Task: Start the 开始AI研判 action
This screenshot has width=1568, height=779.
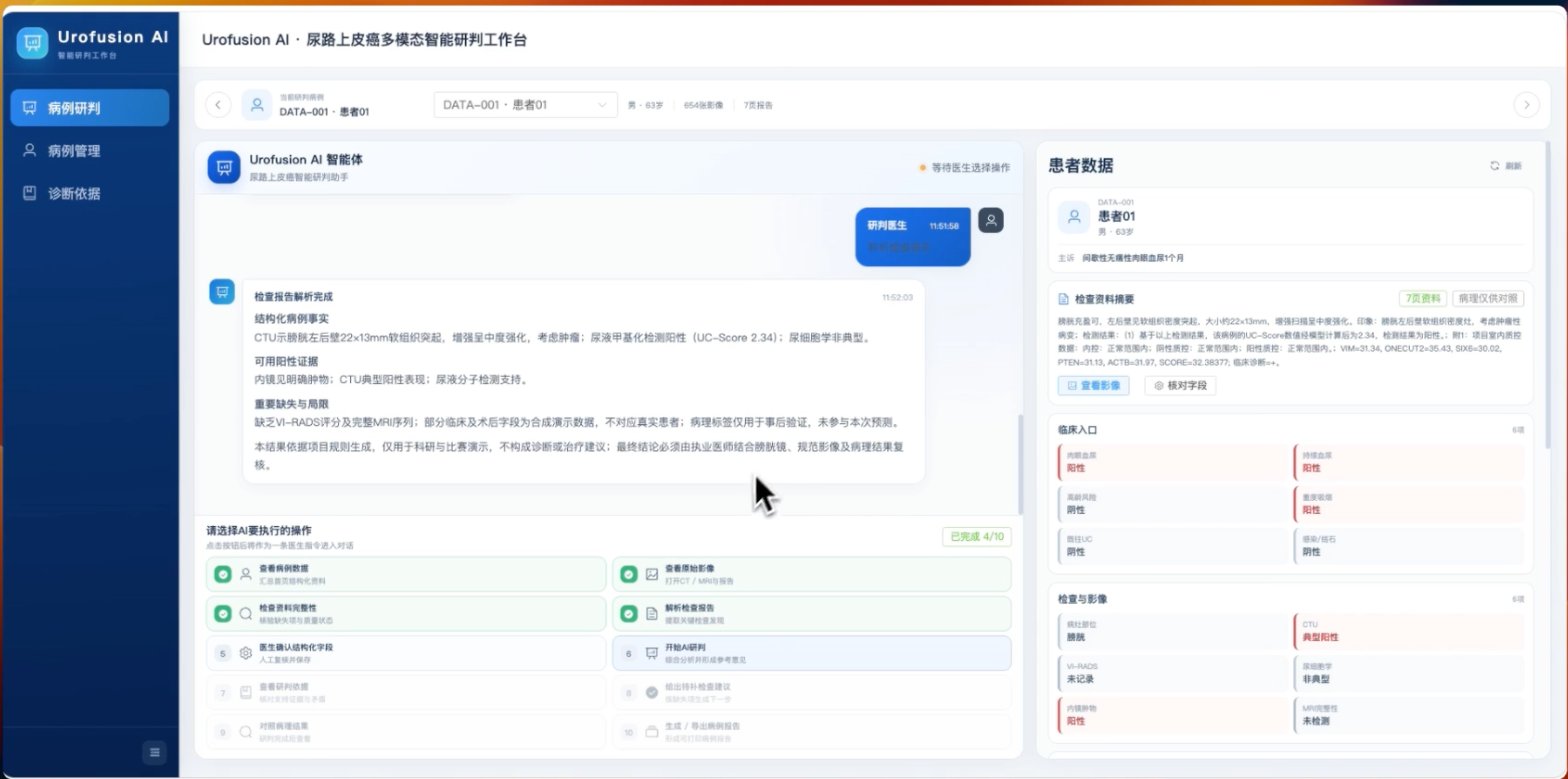Action: [x=811, y=653]
